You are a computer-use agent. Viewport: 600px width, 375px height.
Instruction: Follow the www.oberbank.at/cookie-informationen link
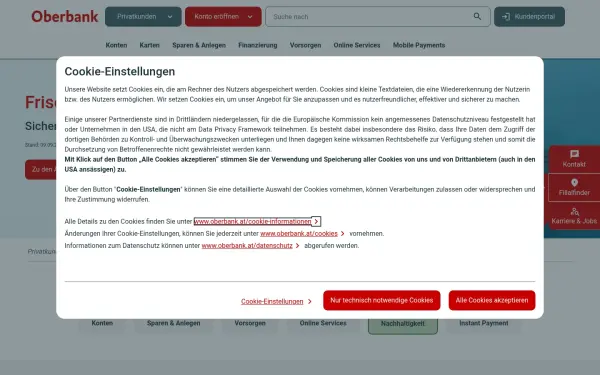253,222
